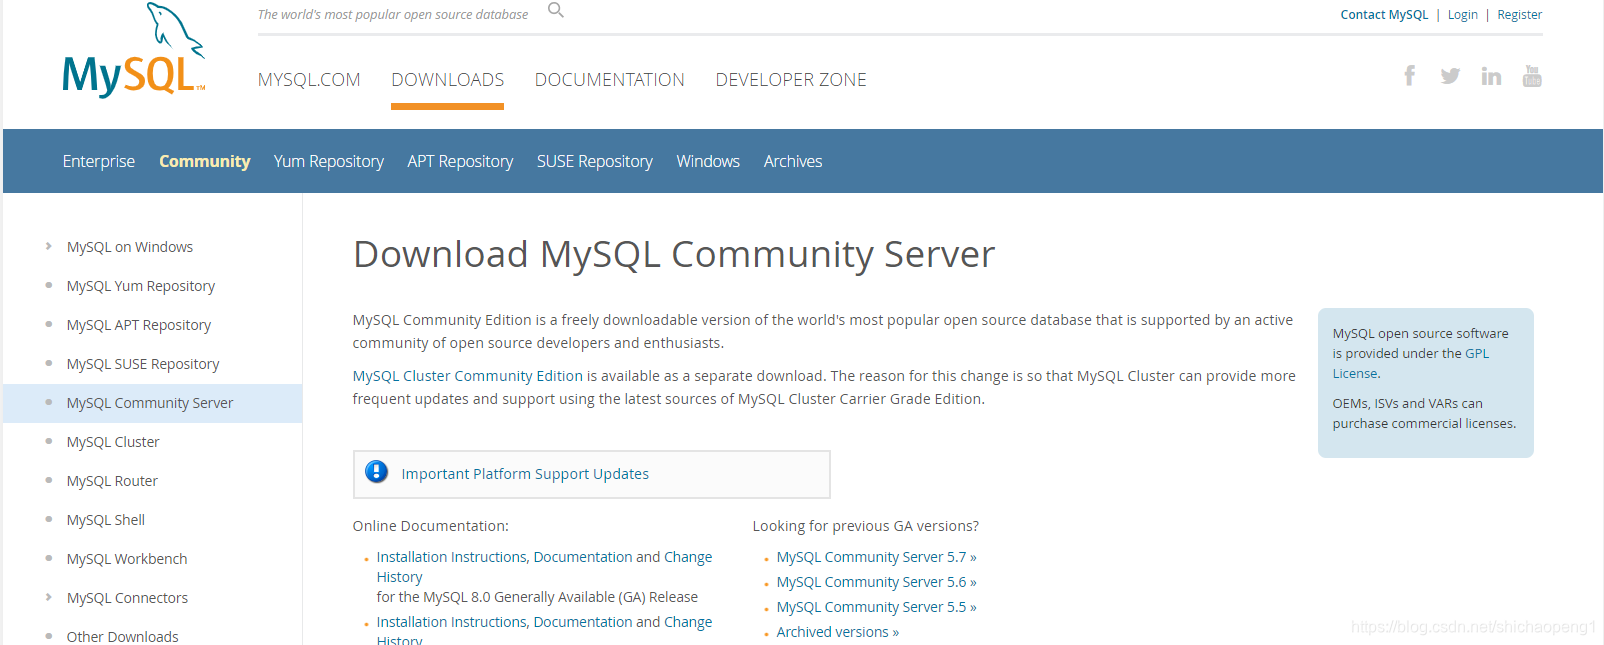
Task: Open the Archived versions link
Action: pyautogui.click(x=838, y=632)
